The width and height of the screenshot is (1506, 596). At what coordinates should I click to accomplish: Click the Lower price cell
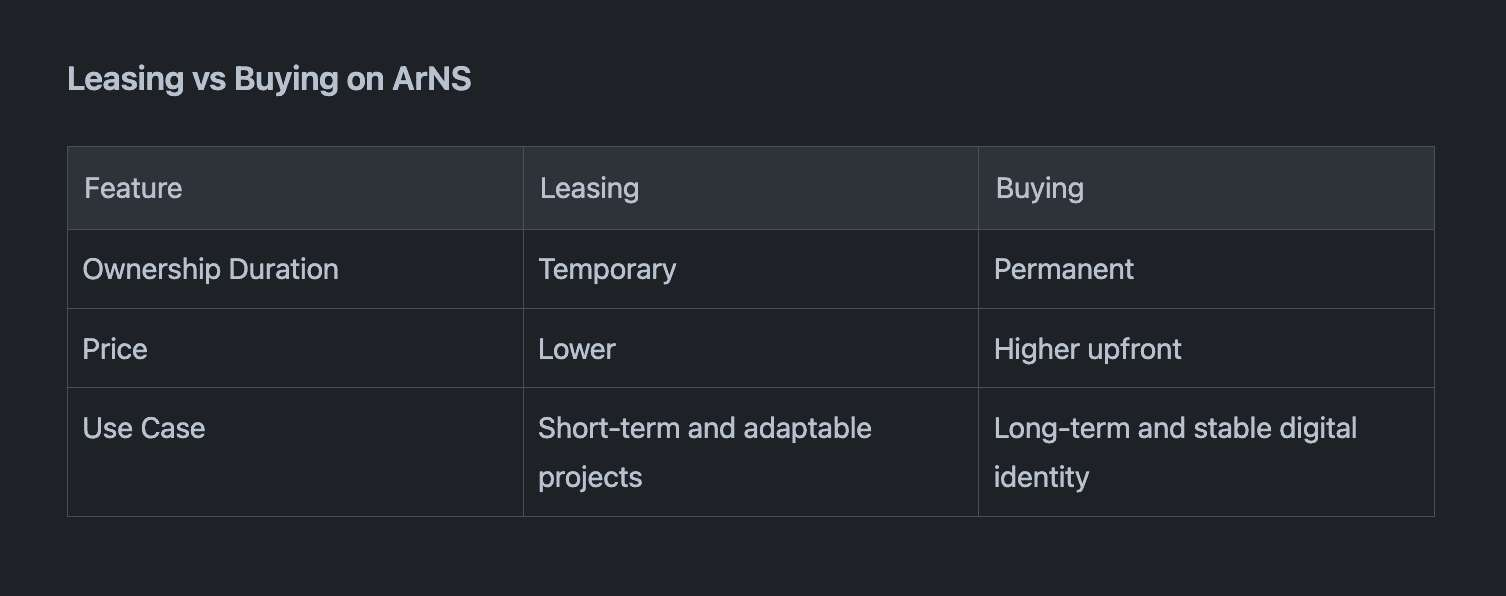577,349
